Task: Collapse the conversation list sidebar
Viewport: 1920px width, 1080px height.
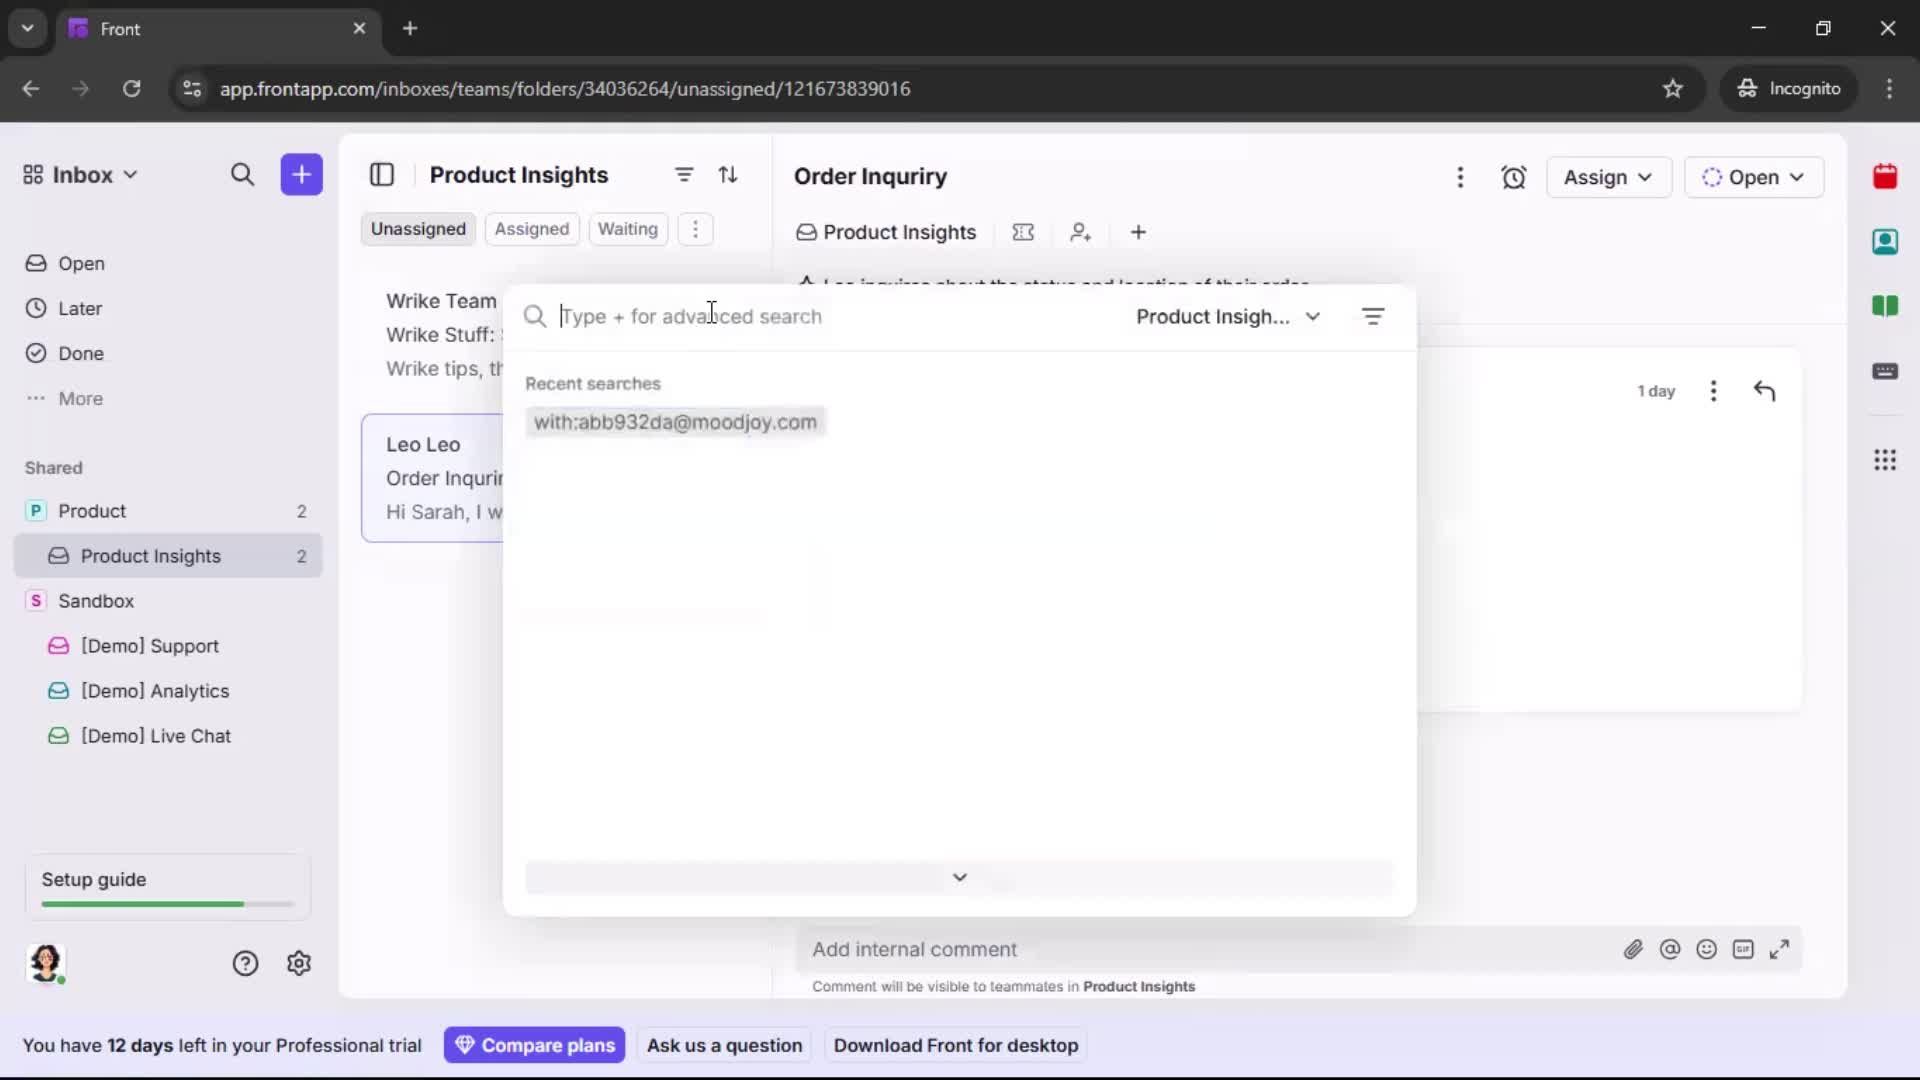Action: pyautogui.click(x=382, y=174)
